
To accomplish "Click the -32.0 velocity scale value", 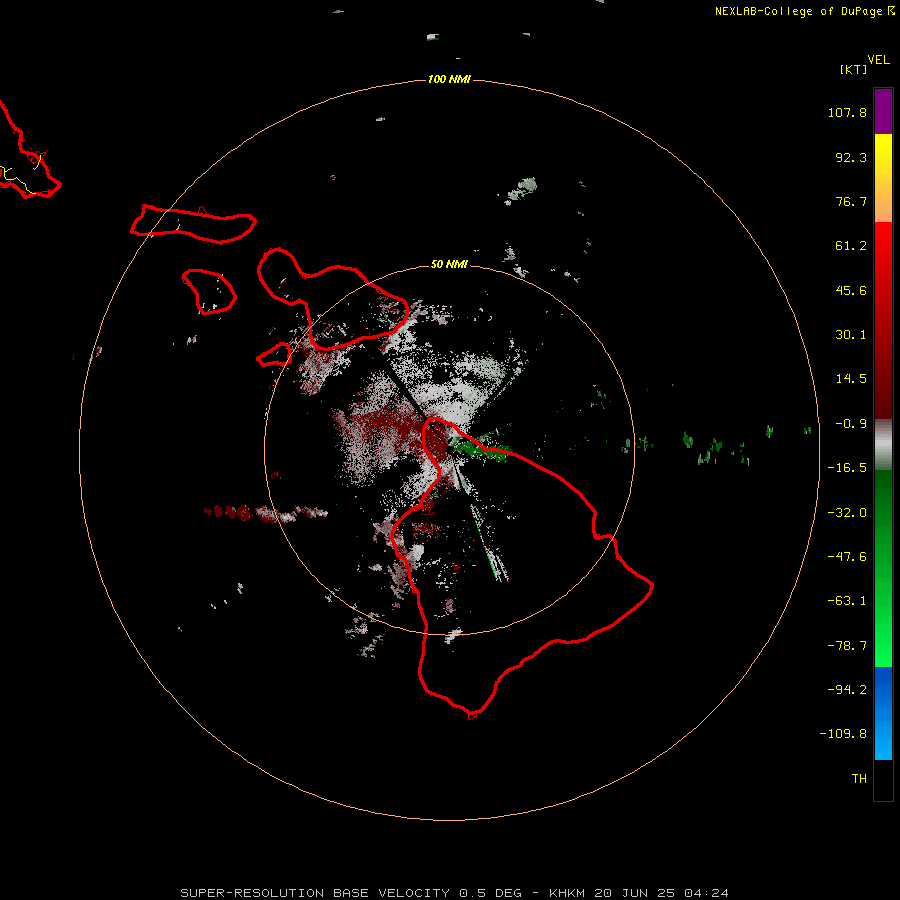I will (x=847, y=513).
